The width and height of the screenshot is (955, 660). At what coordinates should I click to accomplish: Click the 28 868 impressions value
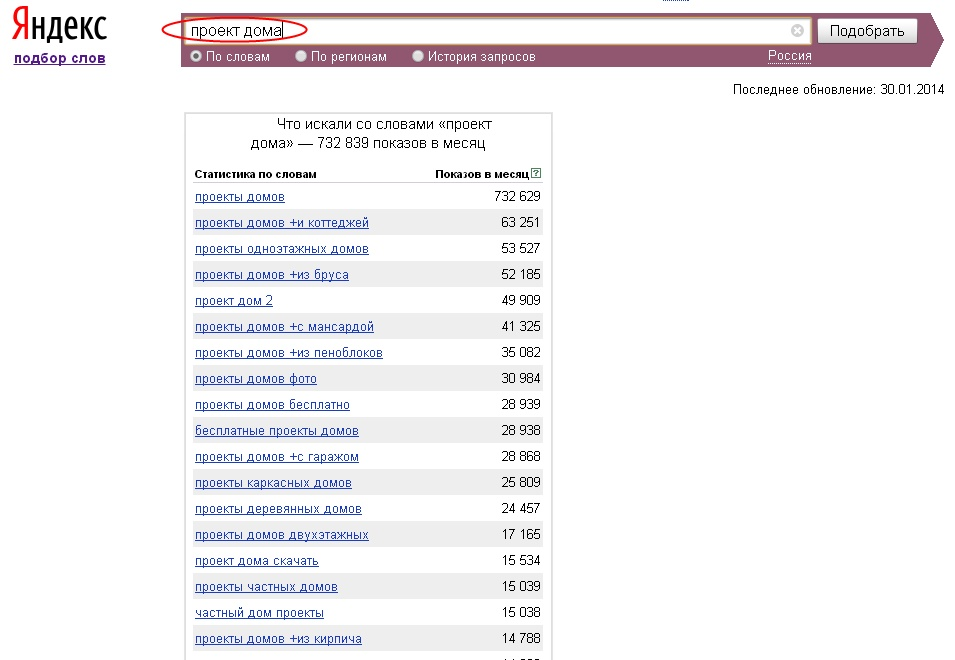(x=521, y=456)
